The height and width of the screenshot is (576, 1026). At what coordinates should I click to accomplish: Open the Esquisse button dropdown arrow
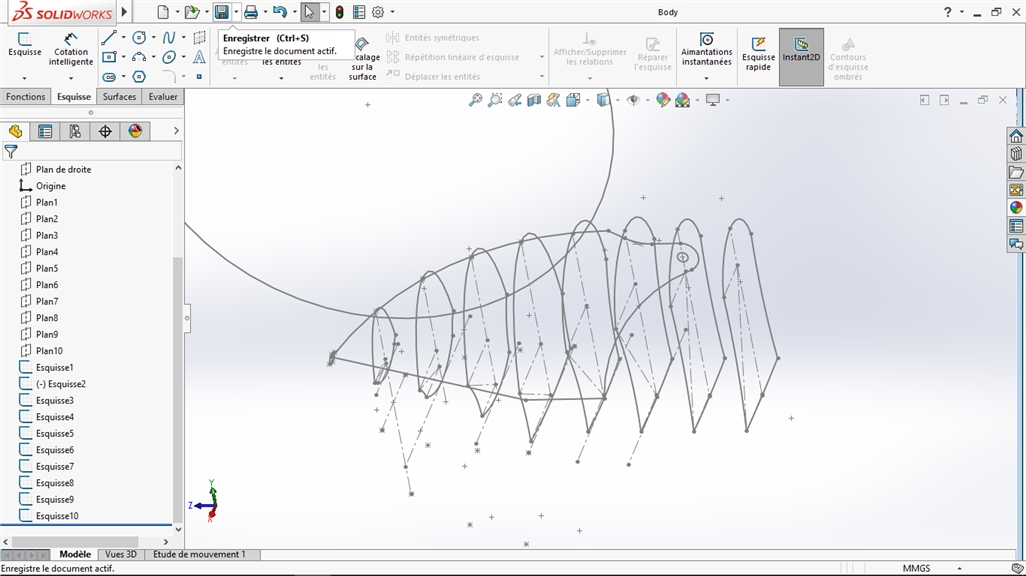pos(24,78)
